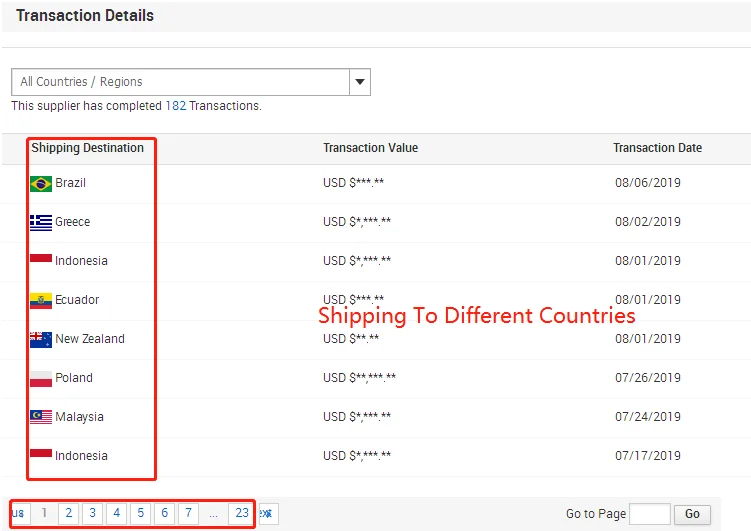This screenshot has width=751, height=531.
Task: Click the Ecuador flag icon
Action: tap(41, 301)
